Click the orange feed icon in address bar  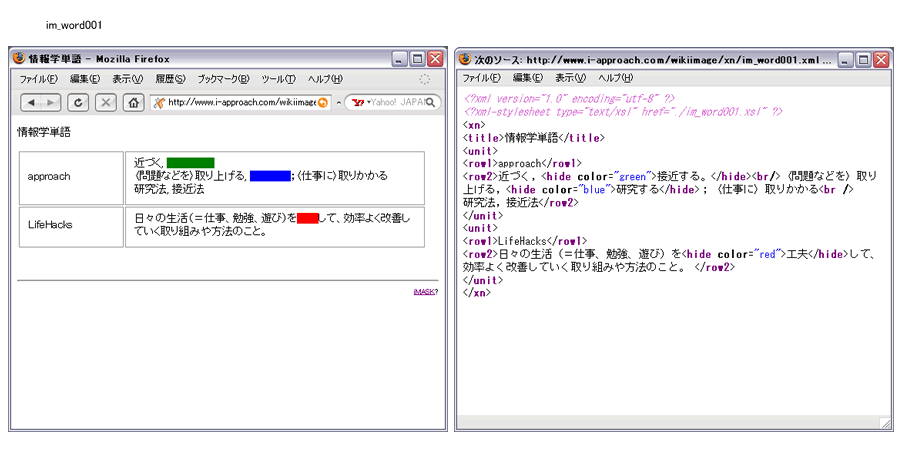(x=323, y=102)
